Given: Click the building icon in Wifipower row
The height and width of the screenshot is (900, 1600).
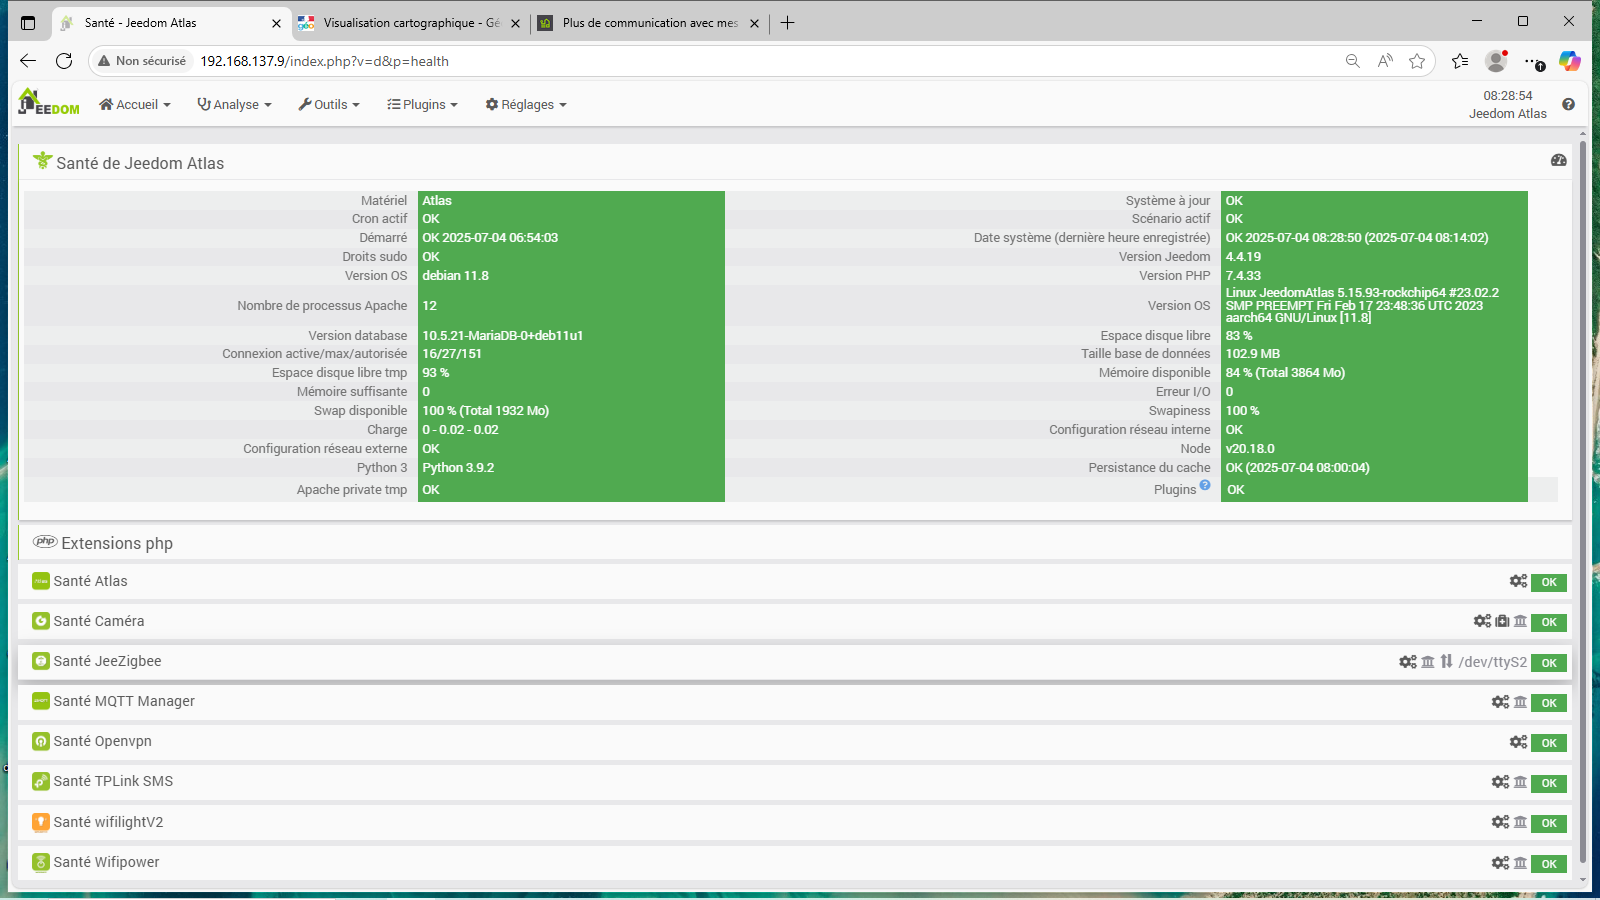Looking at the screenshot, I should [1520, 862].
